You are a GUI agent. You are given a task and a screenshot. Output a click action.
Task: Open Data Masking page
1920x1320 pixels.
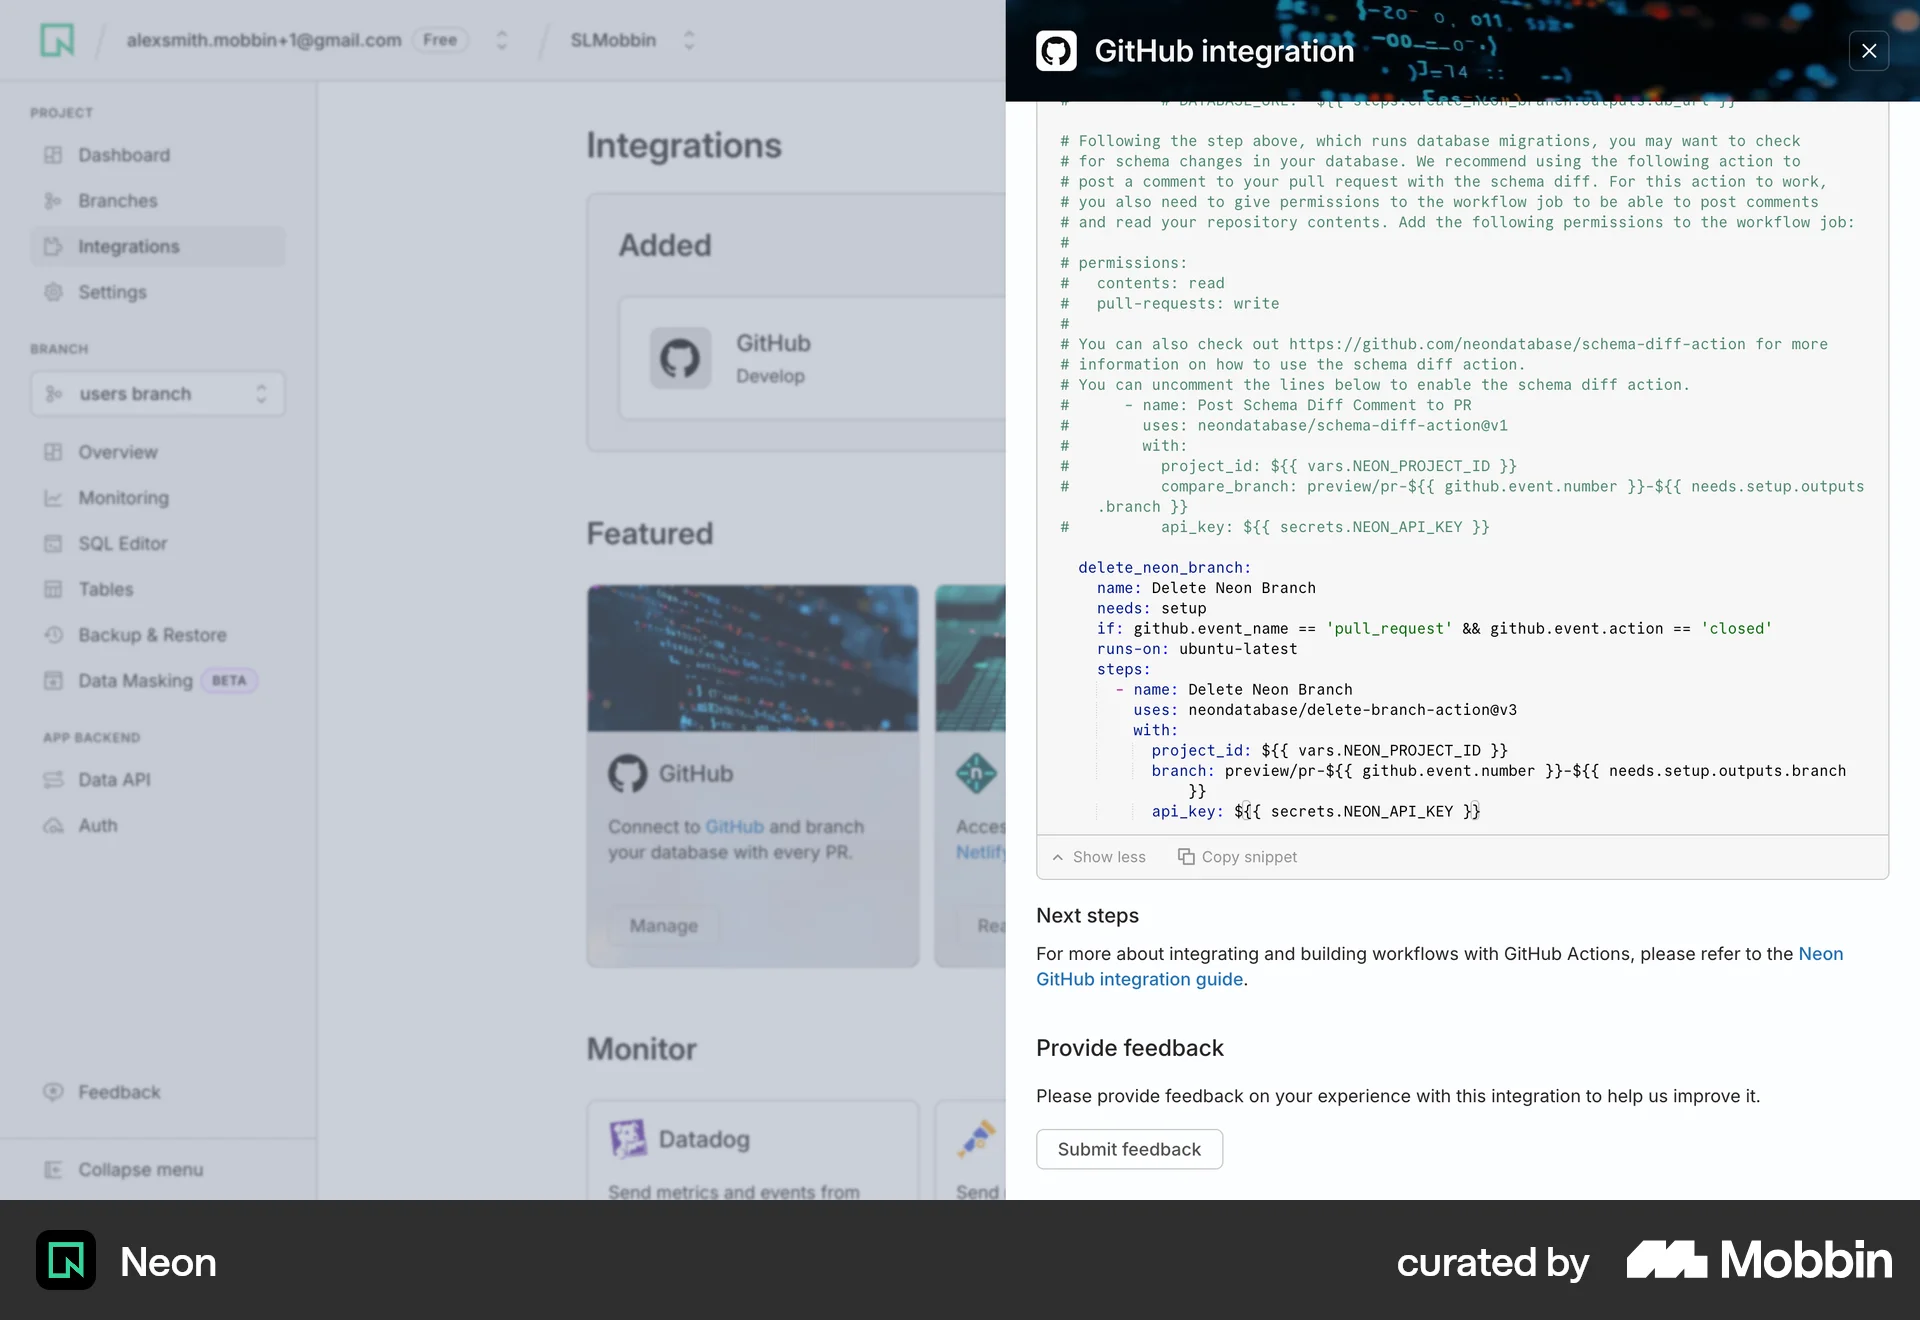158,681
